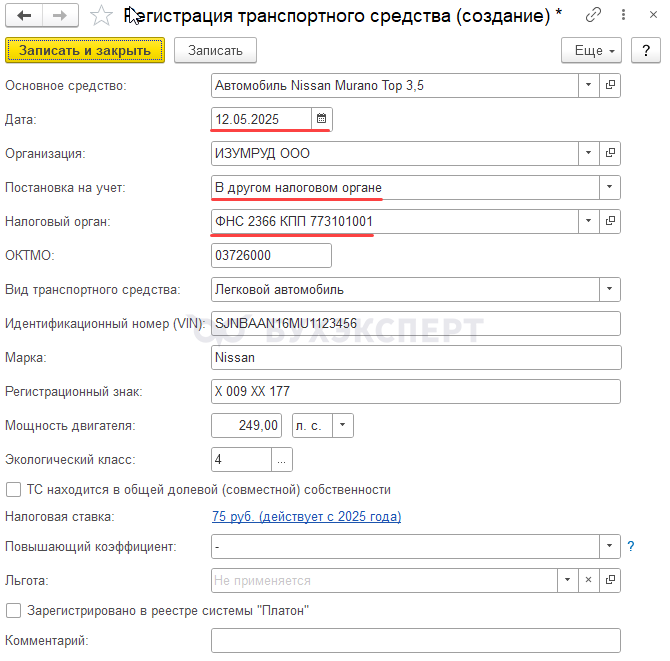Open the calendar picker for Дата
This screenshot has height=661, width=670.
click(x=322, y=119)
